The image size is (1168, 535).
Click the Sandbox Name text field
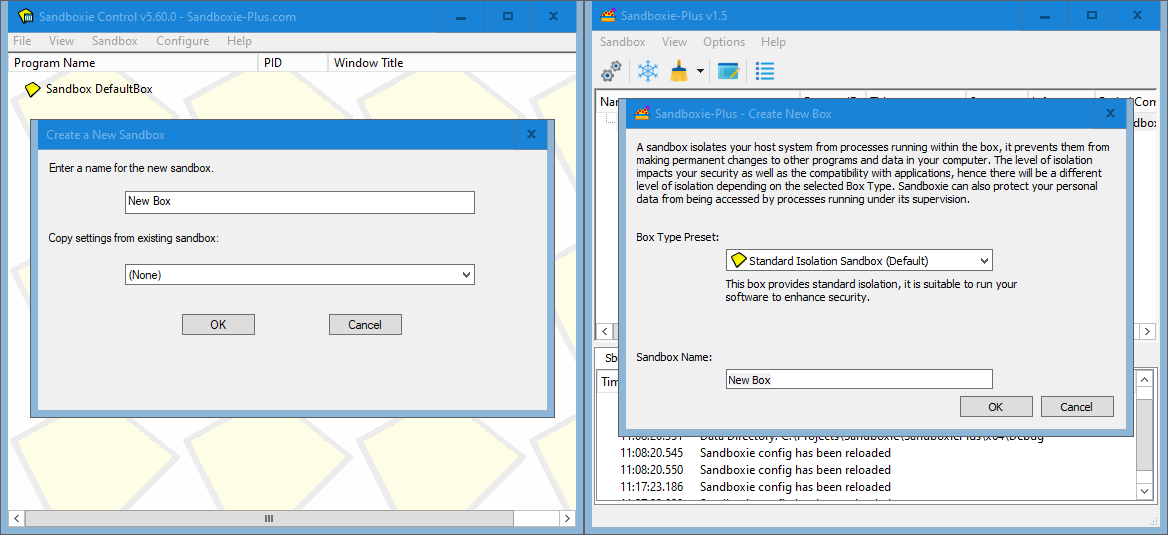858,379
